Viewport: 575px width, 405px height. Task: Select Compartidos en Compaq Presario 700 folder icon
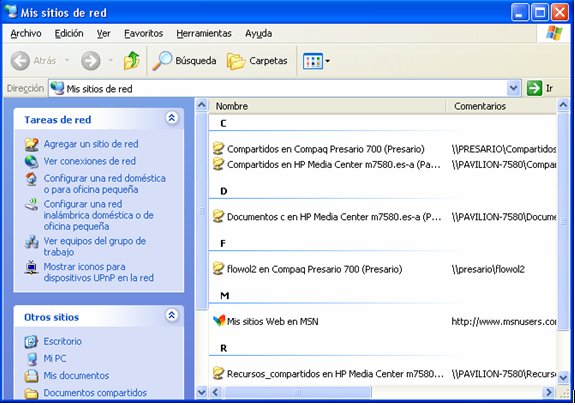tap(219, 148)
